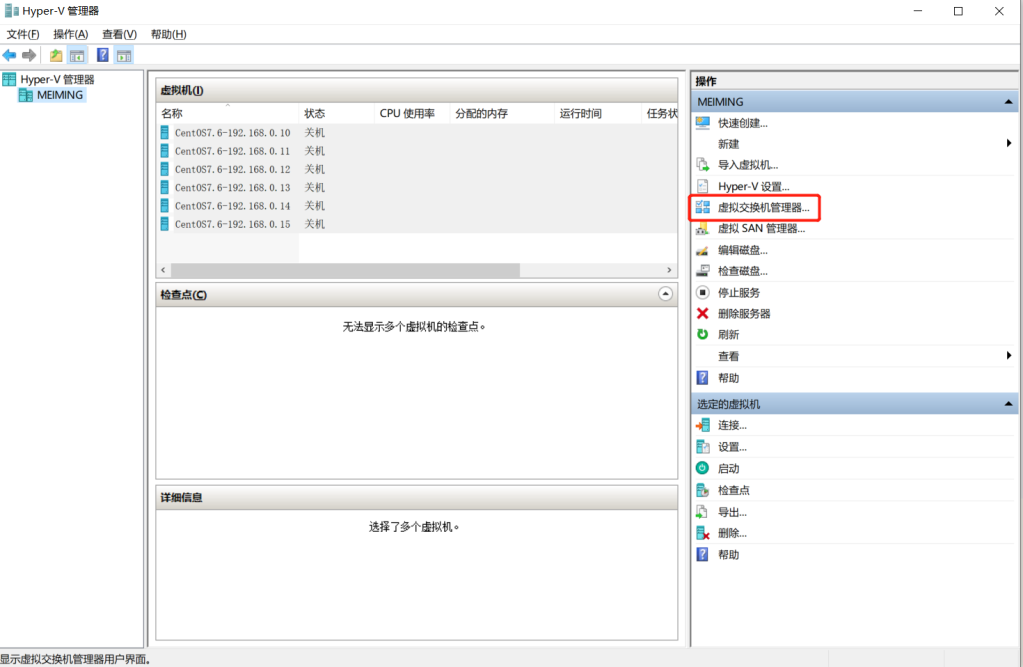Expand the 查看 submenu arrow in the actions pane

1009,356
